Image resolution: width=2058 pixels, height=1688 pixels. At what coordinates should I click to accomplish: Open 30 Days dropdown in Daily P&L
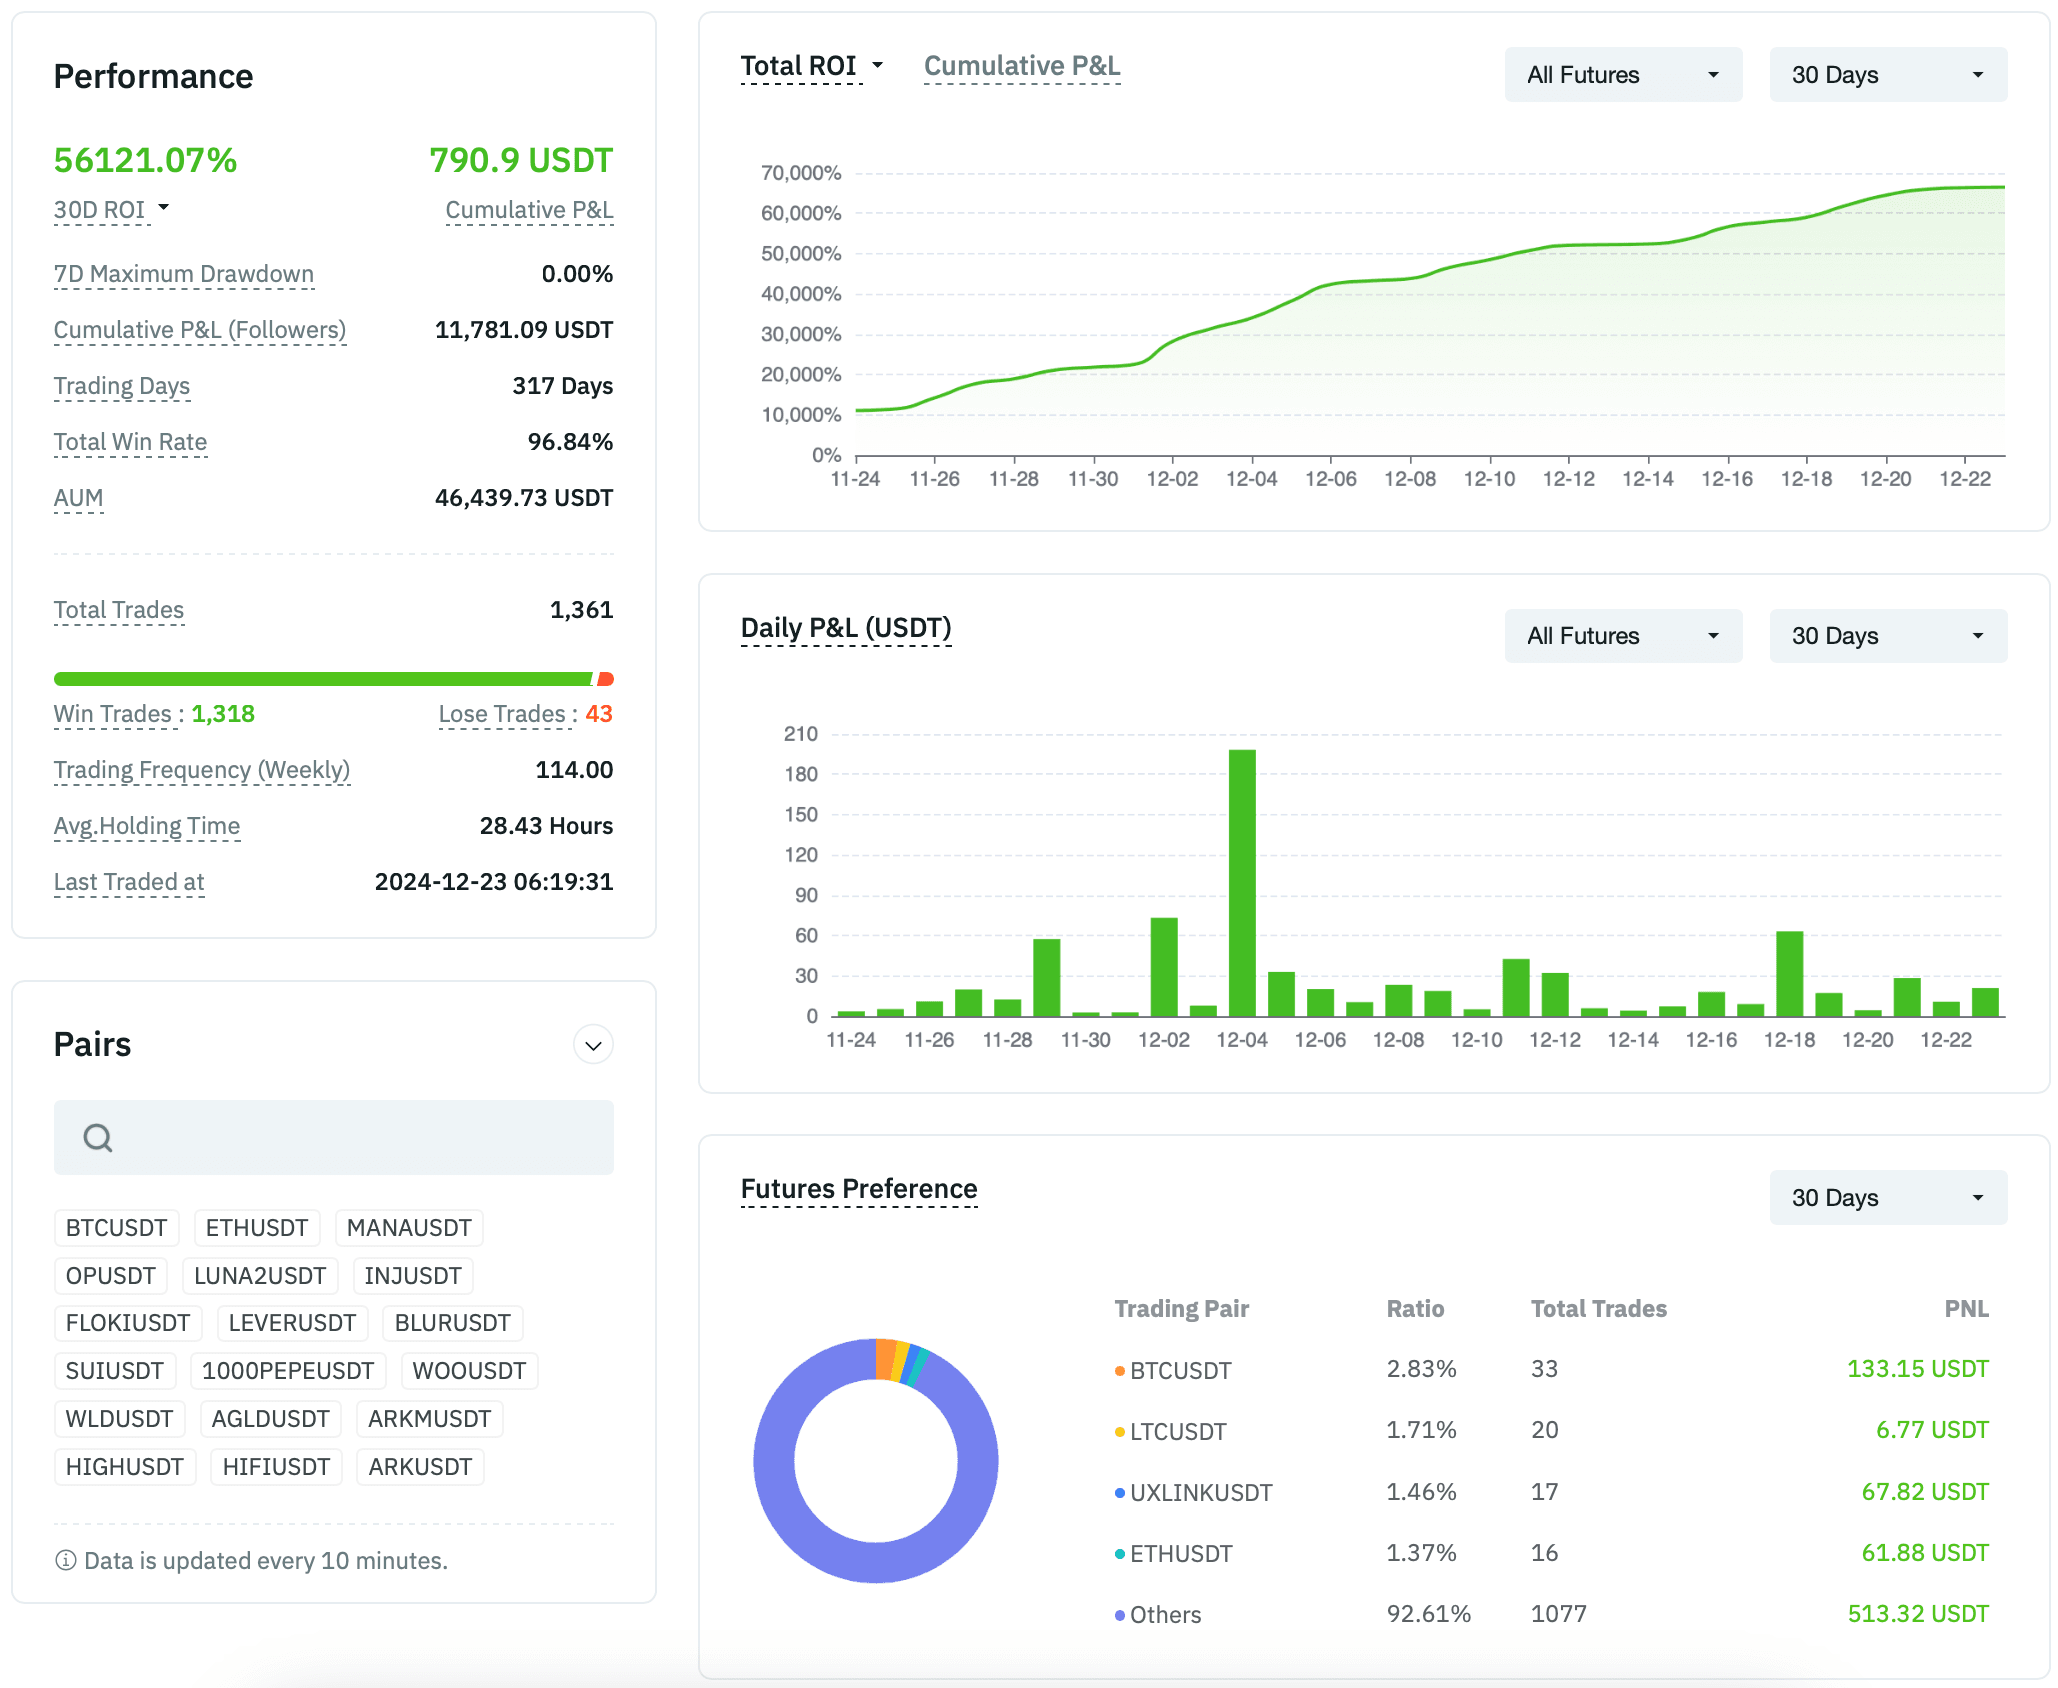pyautogui.click(x=1887, y=636)
